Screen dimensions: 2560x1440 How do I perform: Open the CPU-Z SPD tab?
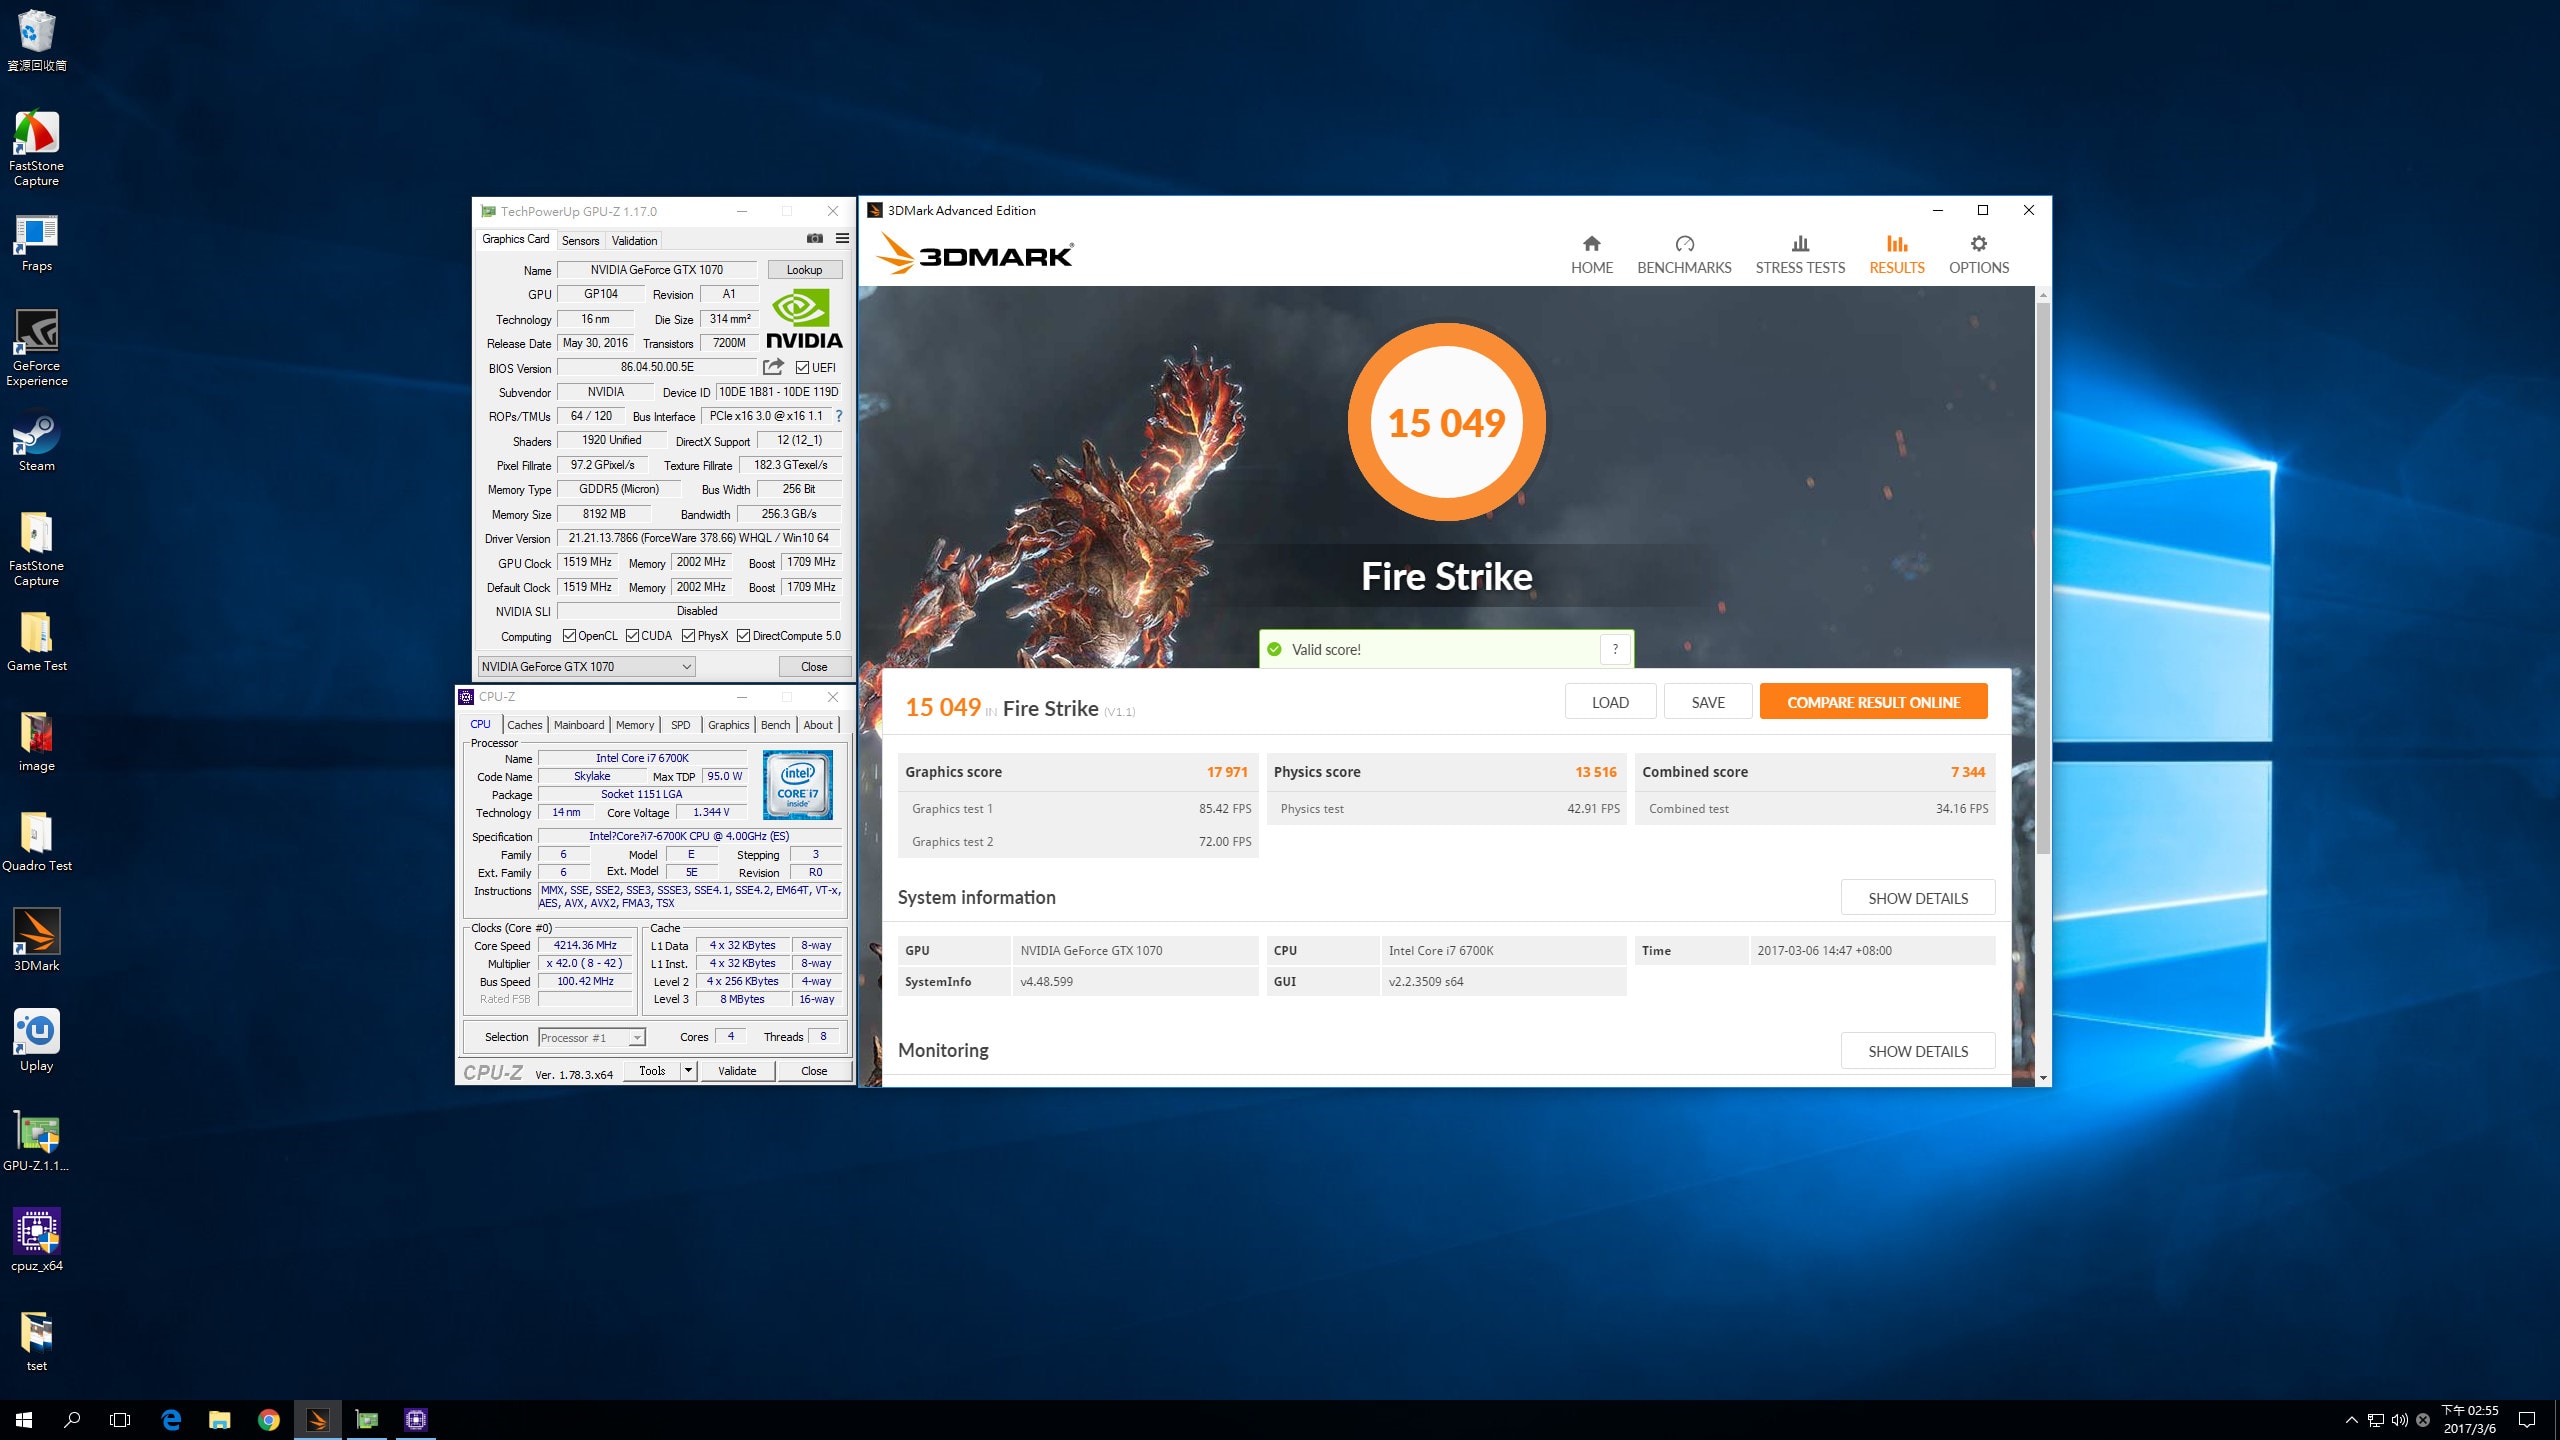tap(681, 725)
